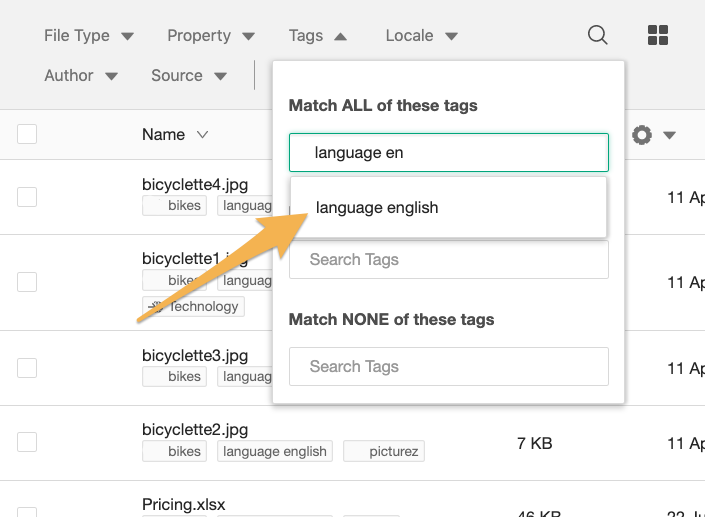
Task: Check the box for bicyclette2.jpg
Action: pyautogui.click(x=27, y=442)
